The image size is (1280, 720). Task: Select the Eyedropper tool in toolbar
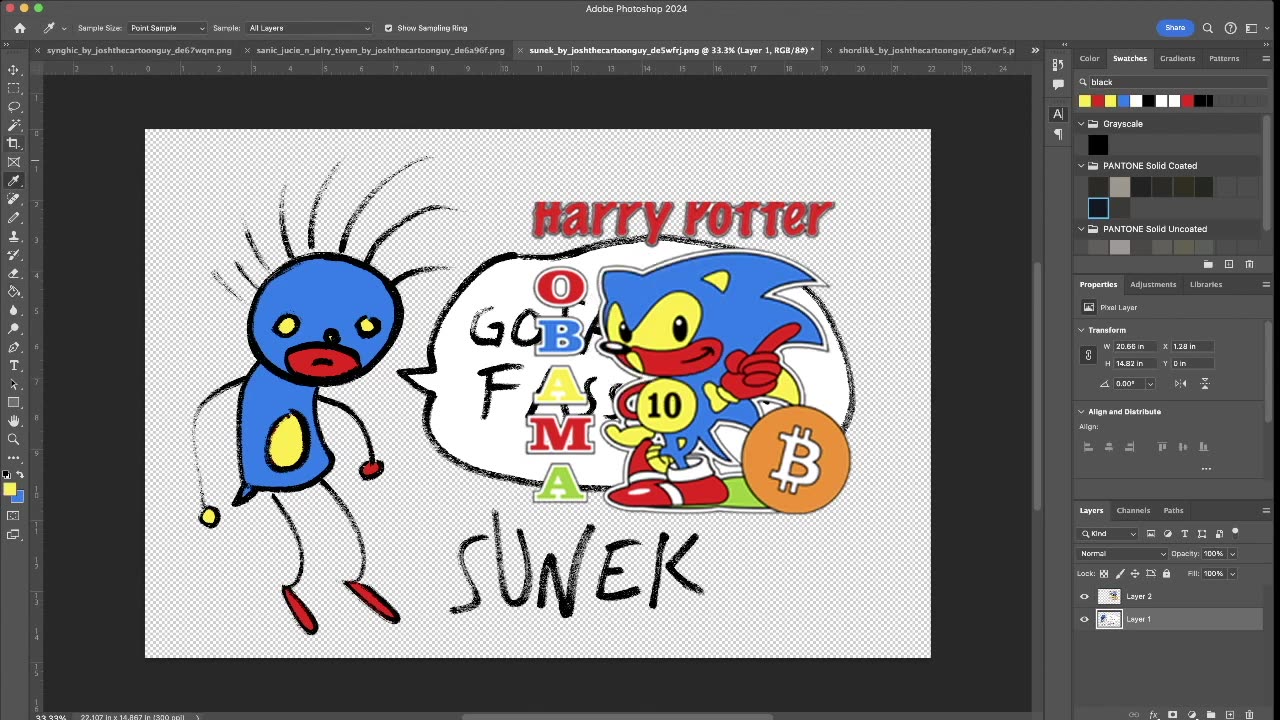pyautogui.click(x=14, y=180)
